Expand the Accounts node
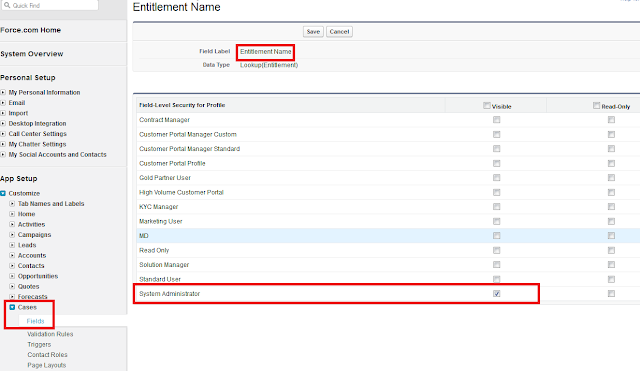 click(12, 255)
